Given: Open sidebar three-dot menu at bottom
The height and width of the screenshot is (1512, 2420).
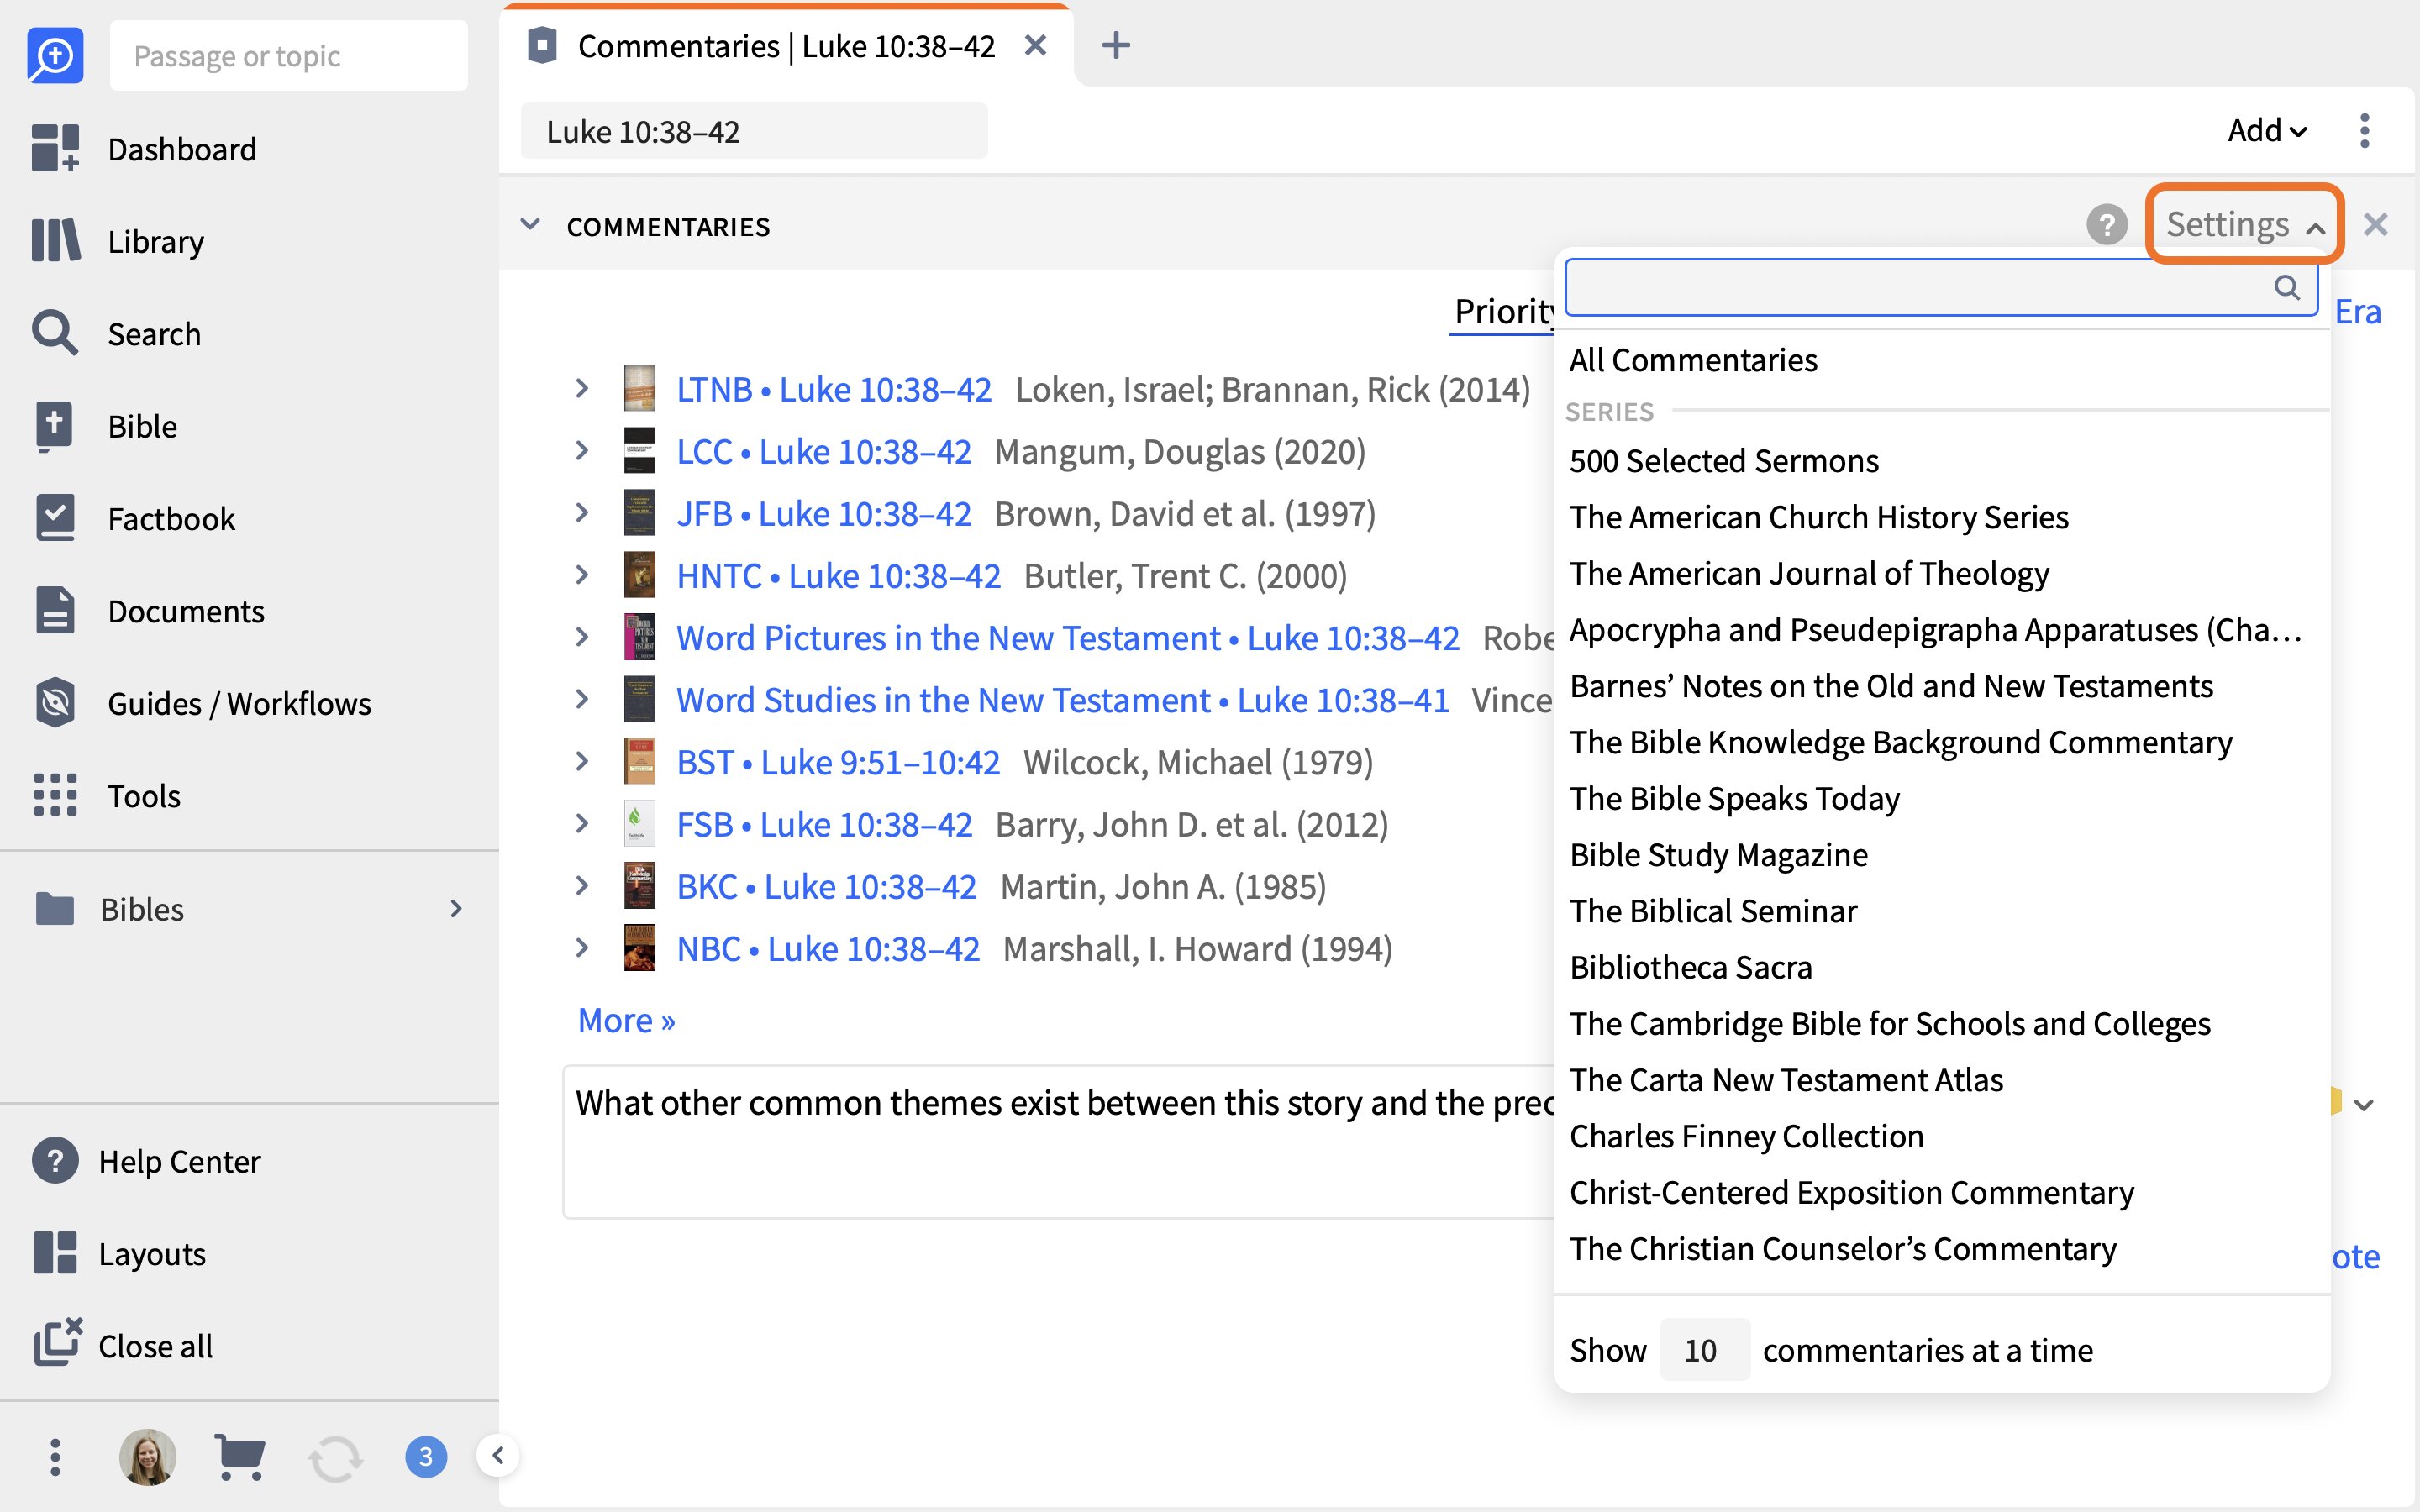Looking at the screenshot, I should 55,1457.
